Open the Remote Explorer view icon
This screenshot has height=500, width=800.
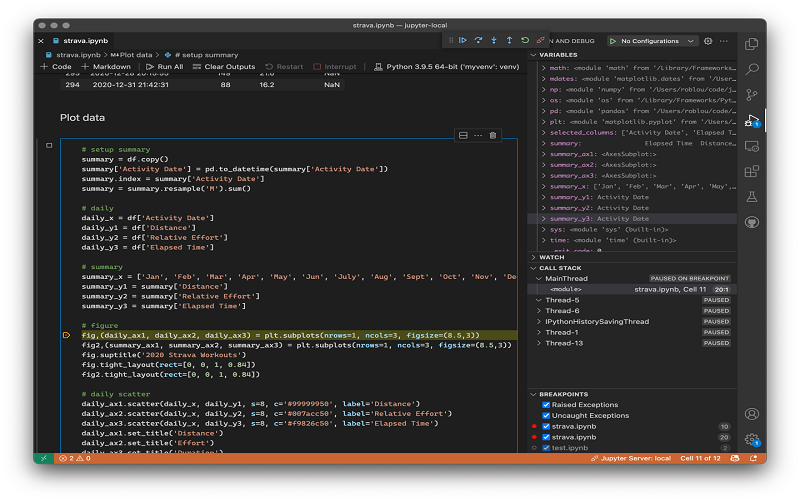[x=752, y=146]
